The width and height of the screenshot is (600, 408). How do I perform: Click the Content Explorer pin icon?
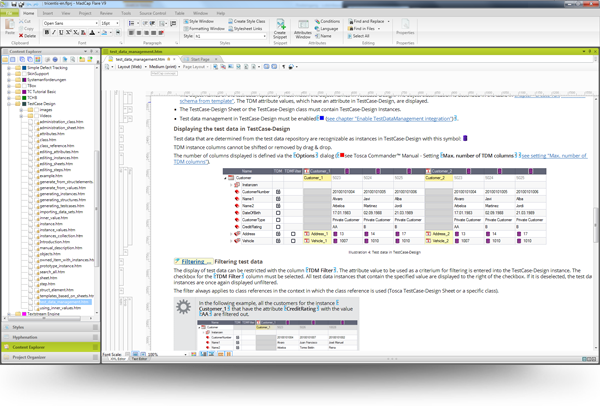click(91, 51)
